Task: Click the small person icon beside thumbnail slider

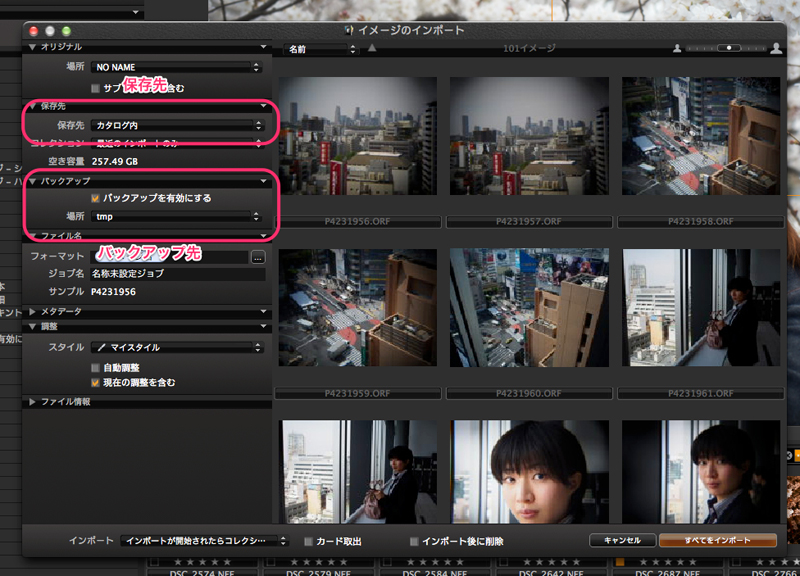Action: click(x=677, y=48)
